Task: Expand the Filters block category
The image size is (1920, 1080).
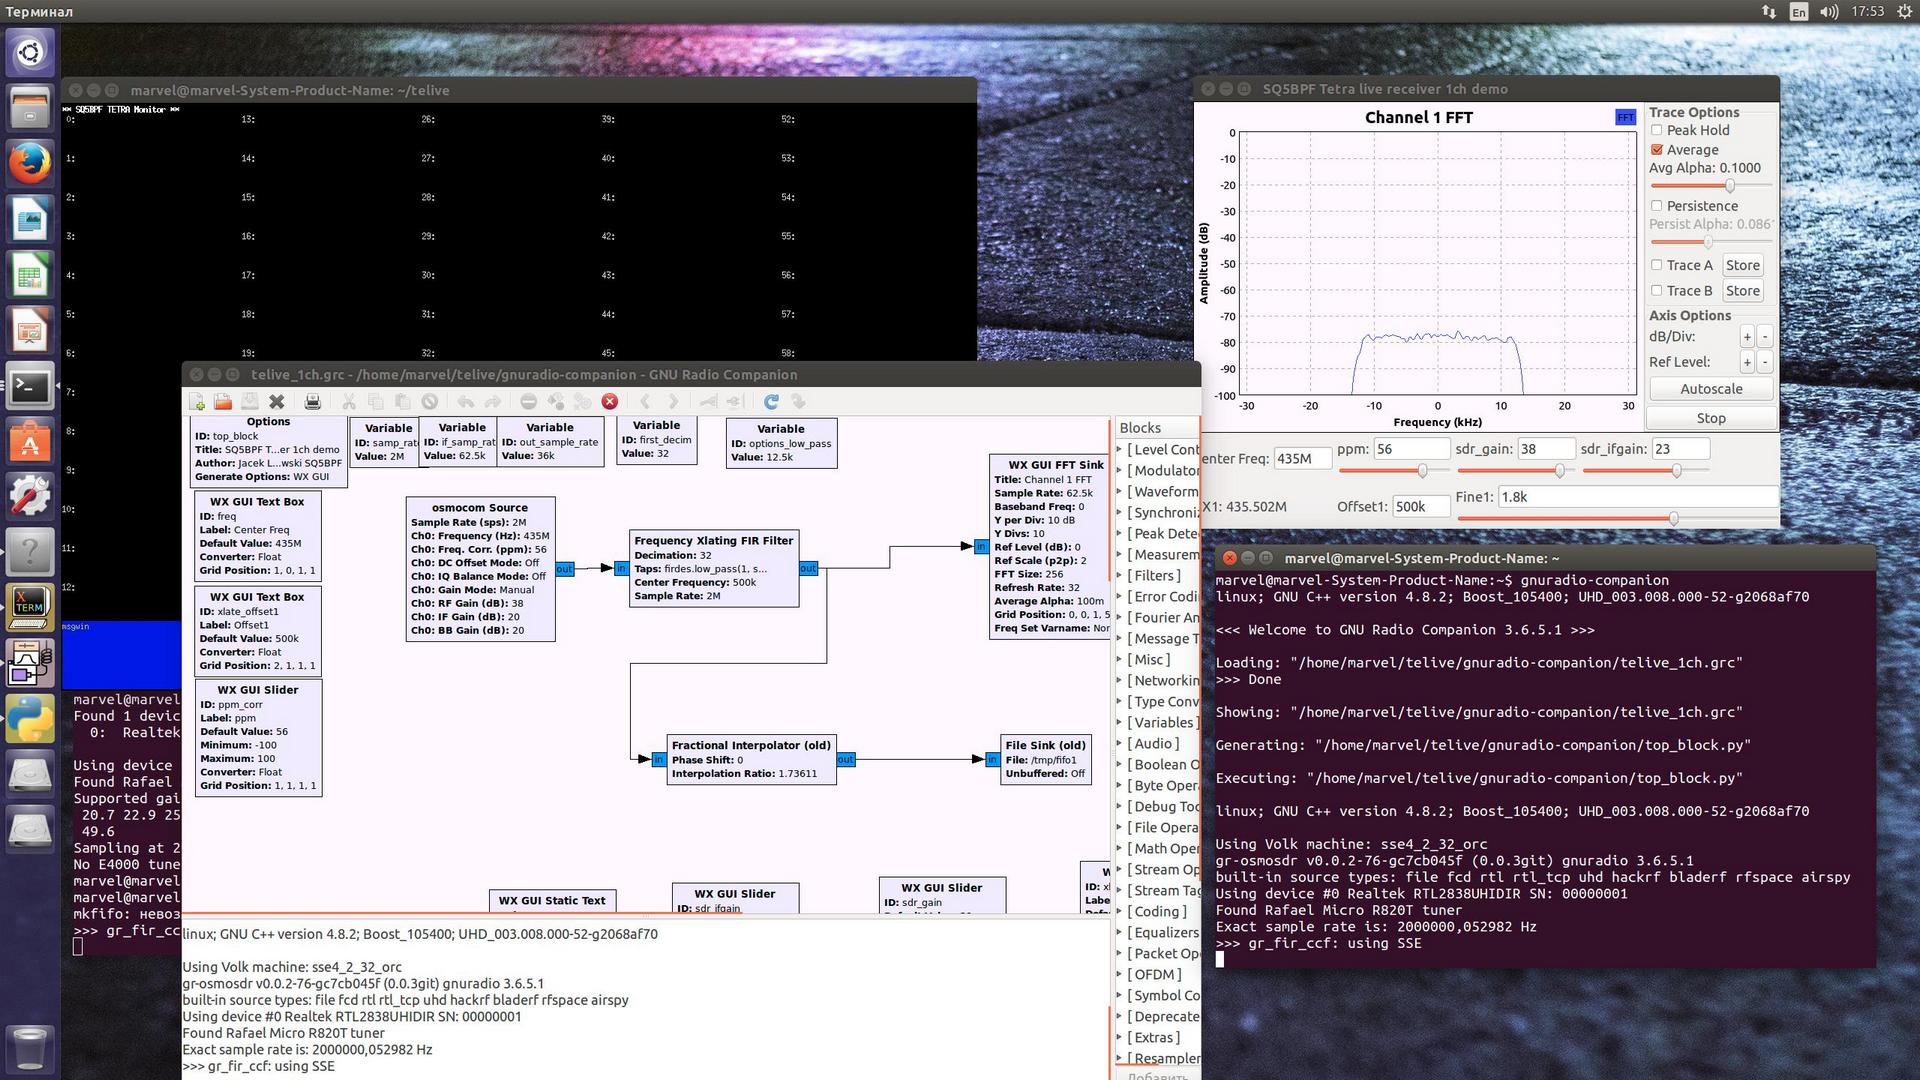Action: tap(1120, 576)
